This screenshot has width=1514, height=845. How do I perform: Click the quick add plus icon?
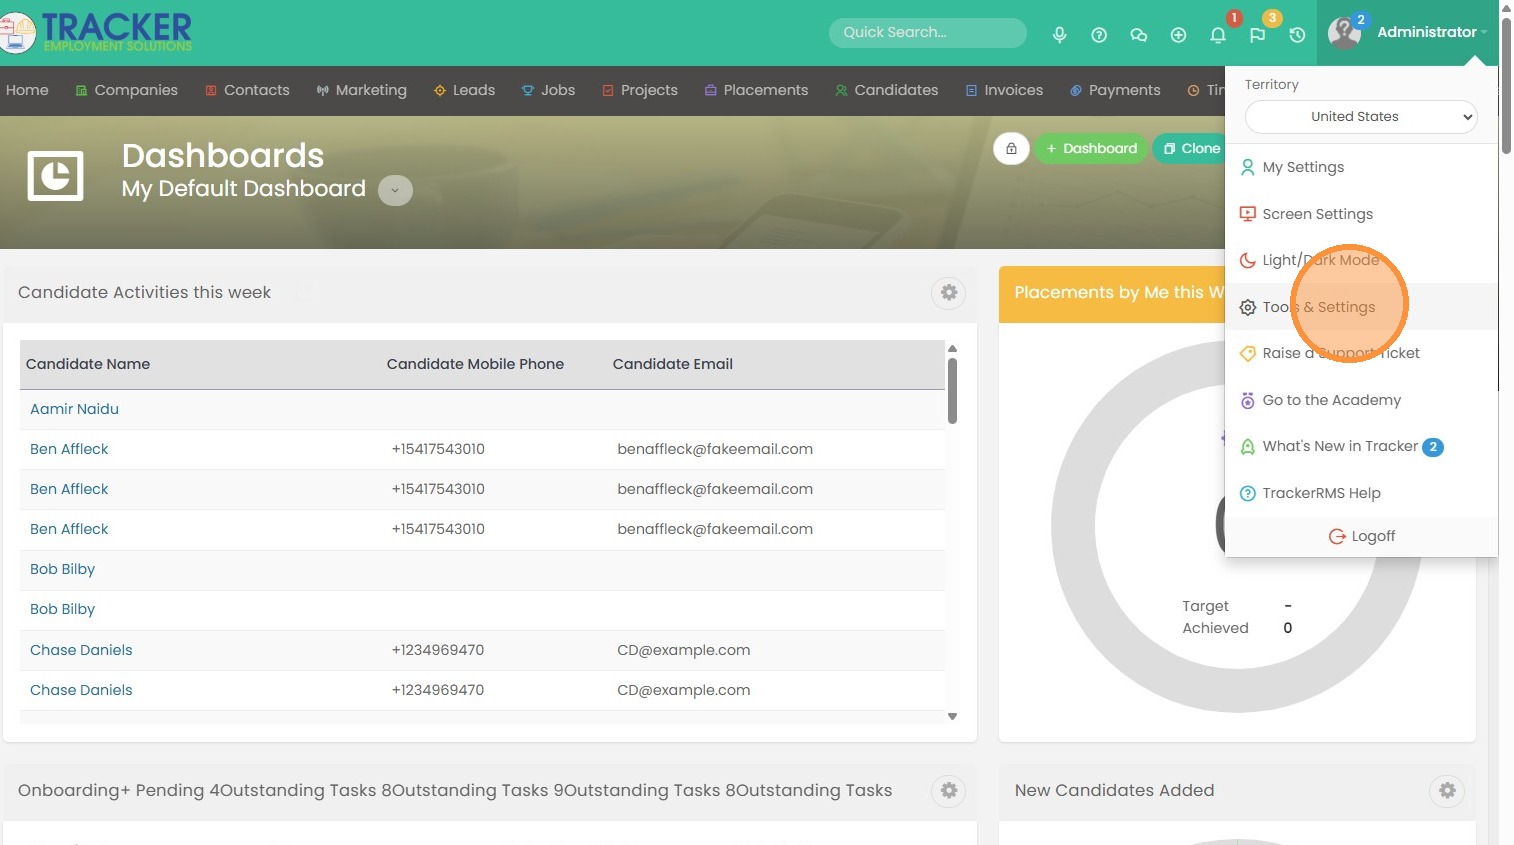tap(1178, 35)
